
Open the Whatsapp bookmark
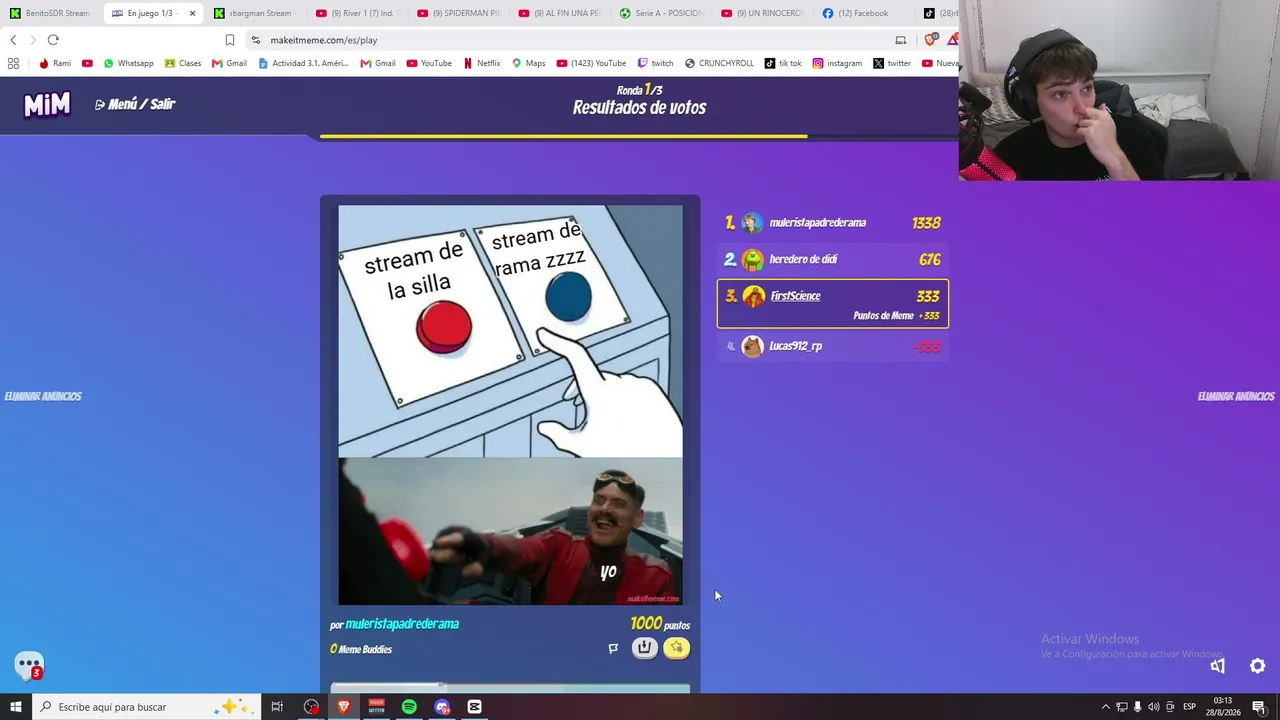click(128, 63)
